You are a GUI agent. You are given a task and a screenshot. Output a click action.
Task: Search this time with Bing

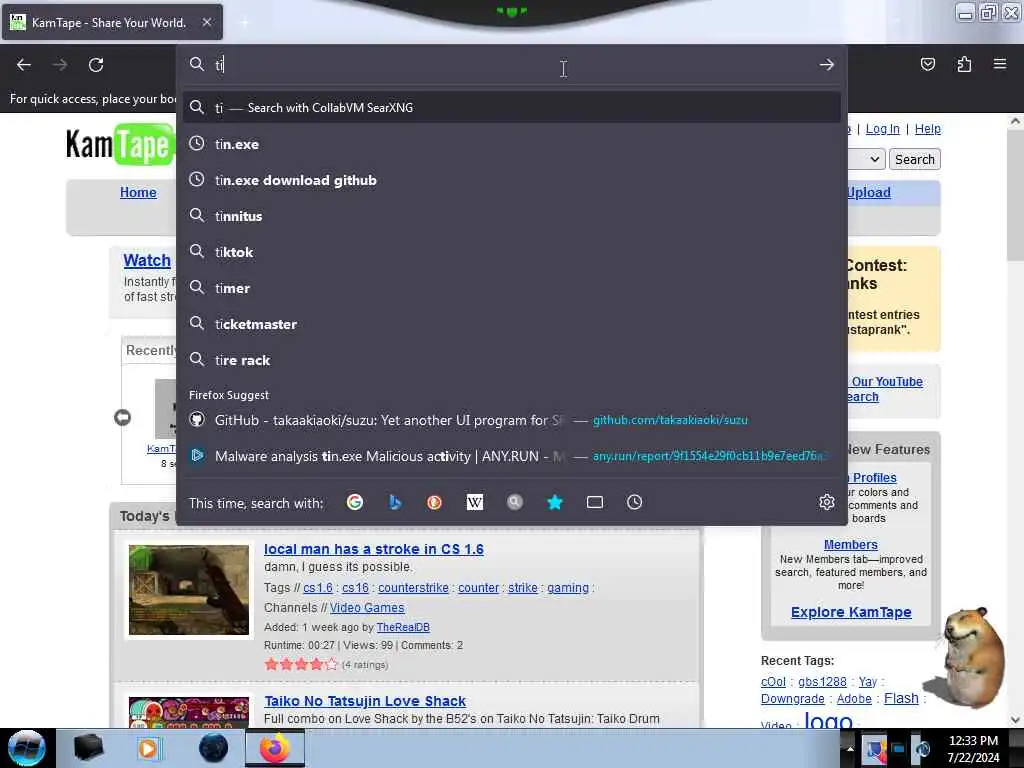[394, 502]
